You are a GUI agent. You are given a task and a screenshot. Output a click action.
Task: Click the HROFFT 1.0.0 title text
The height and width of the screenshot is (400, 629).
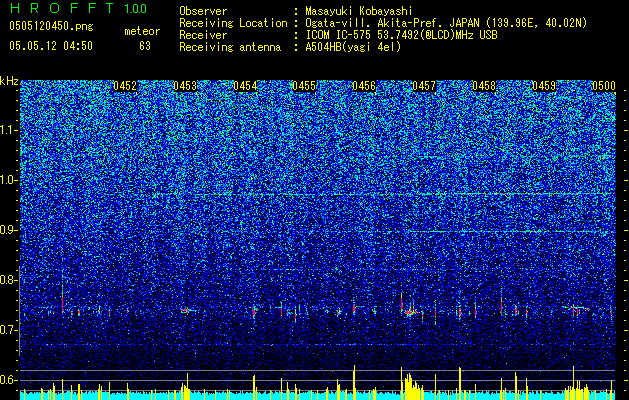(78, 8)
